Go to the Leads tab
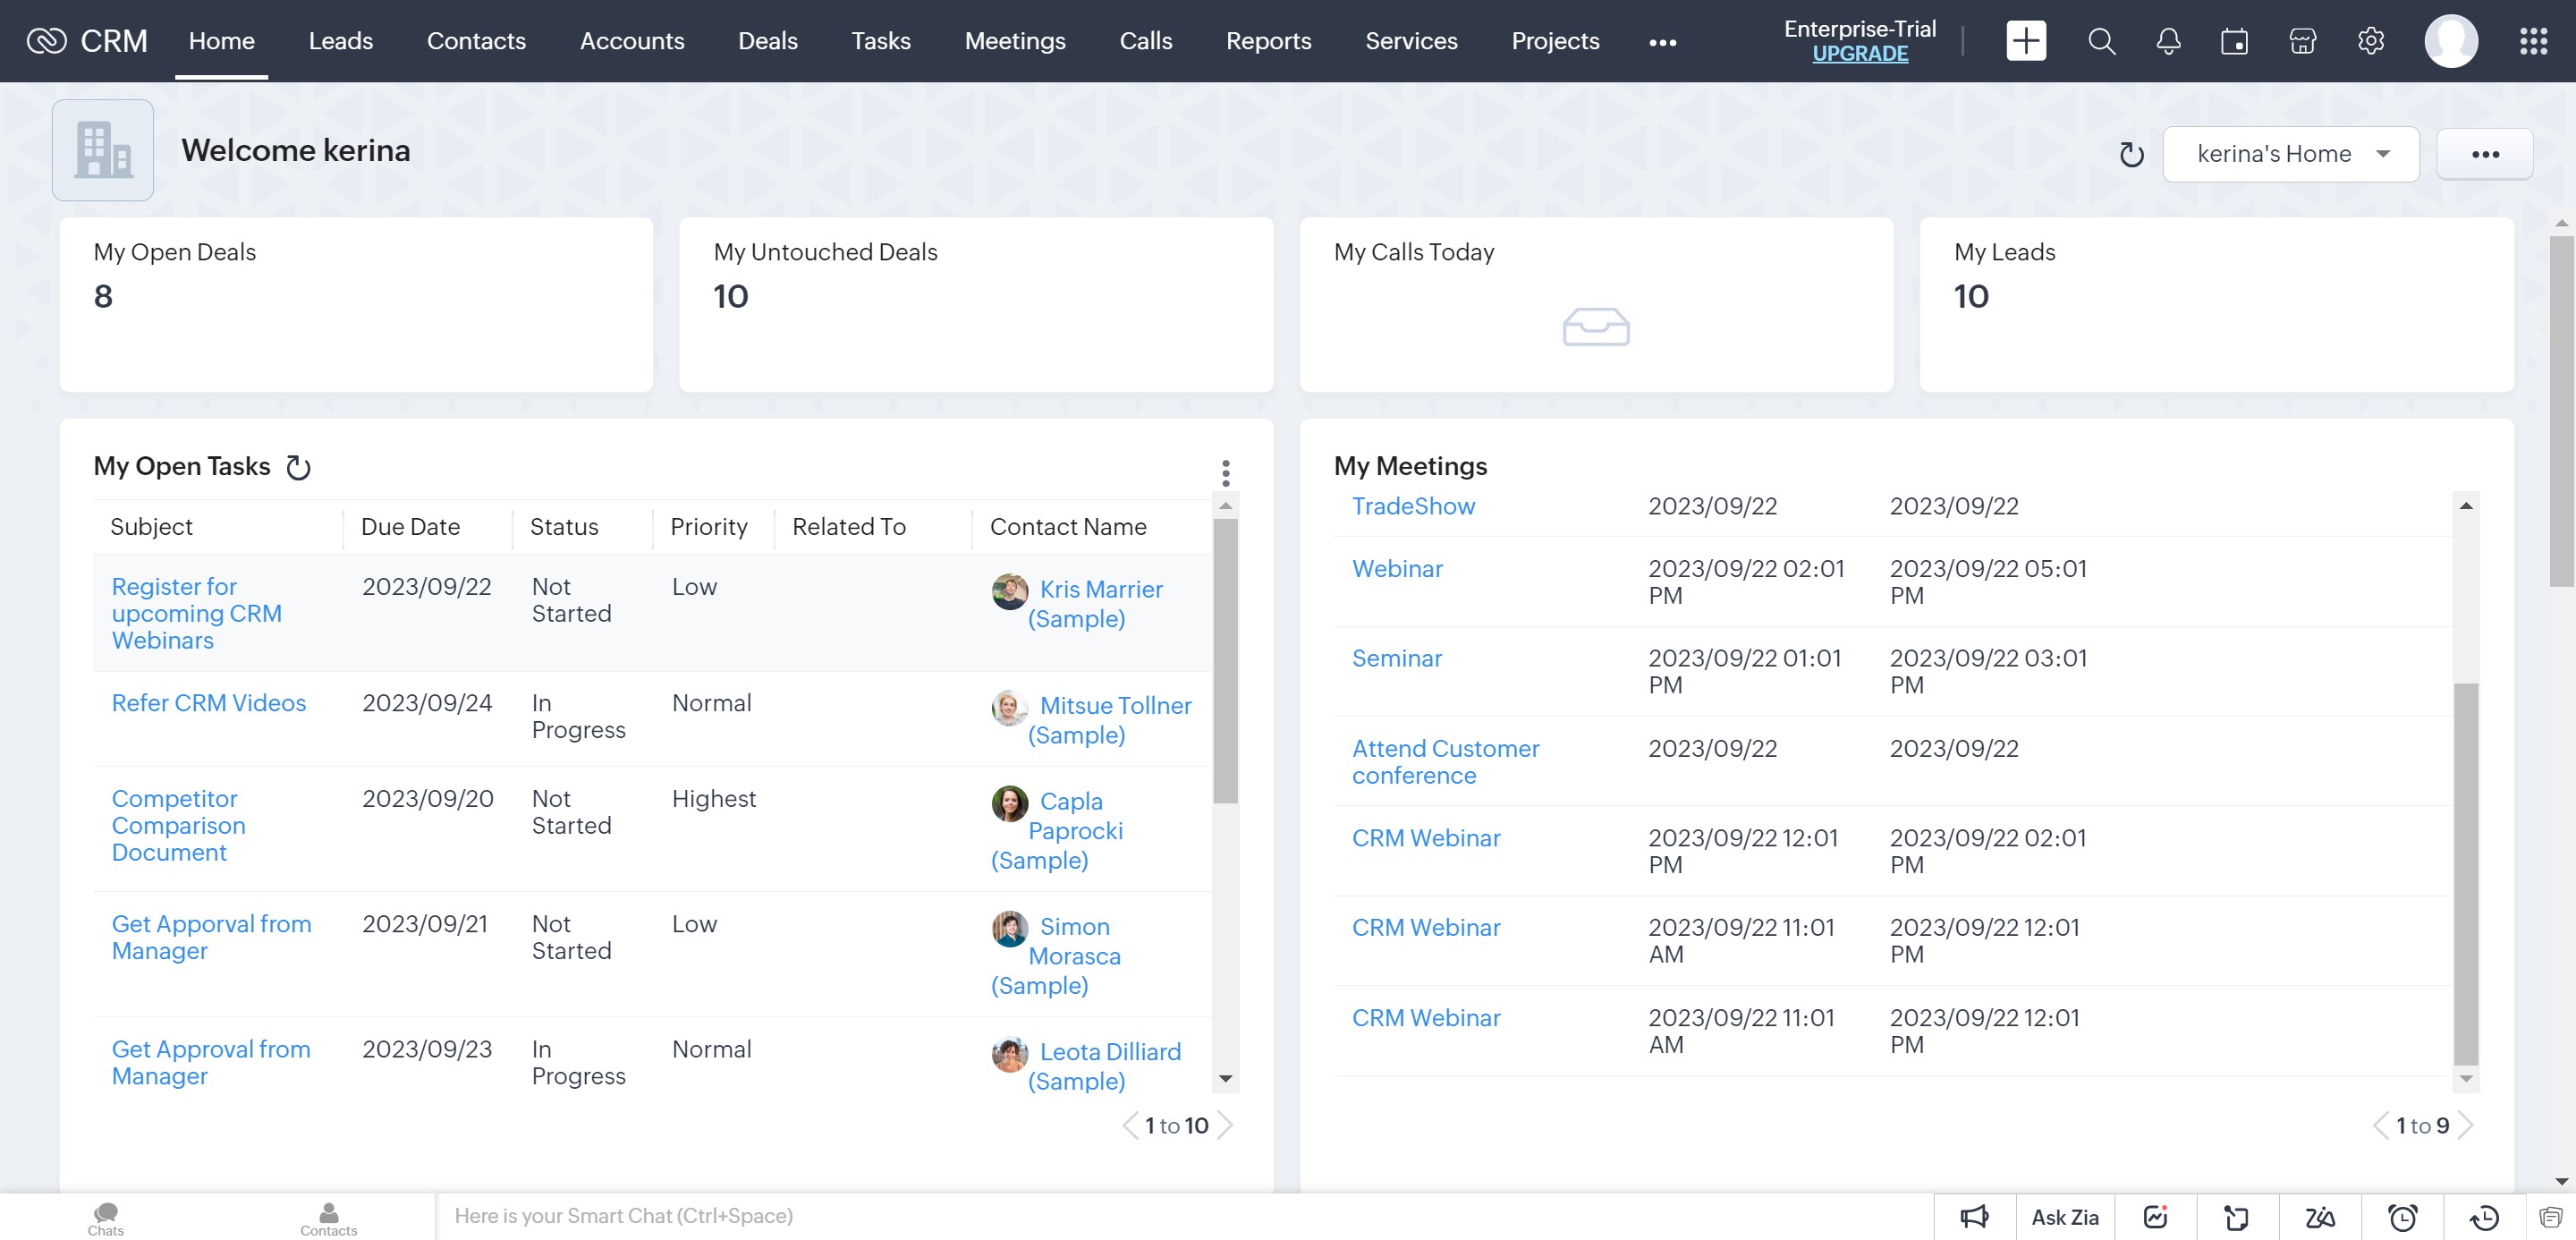2576x1240 pixels. [x=340, y=41]
